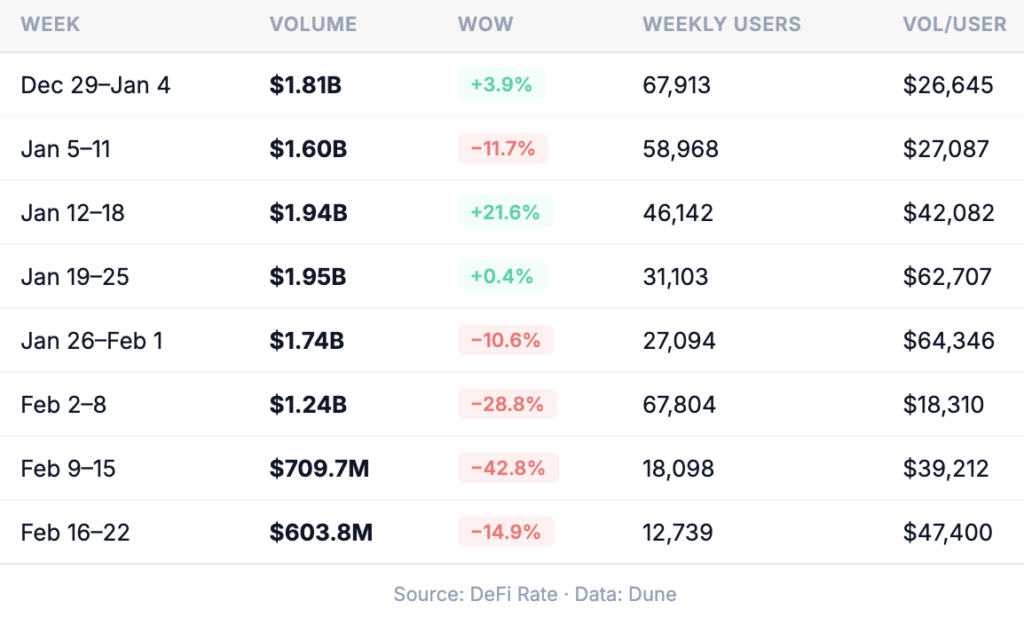
Task: Select the 67,804 weekly users value
Action: coord(678,405)
